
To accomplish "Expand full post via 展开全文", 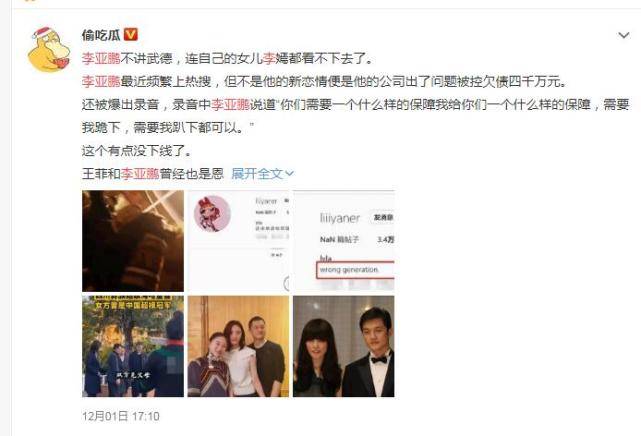I will (x=262, y=174).
